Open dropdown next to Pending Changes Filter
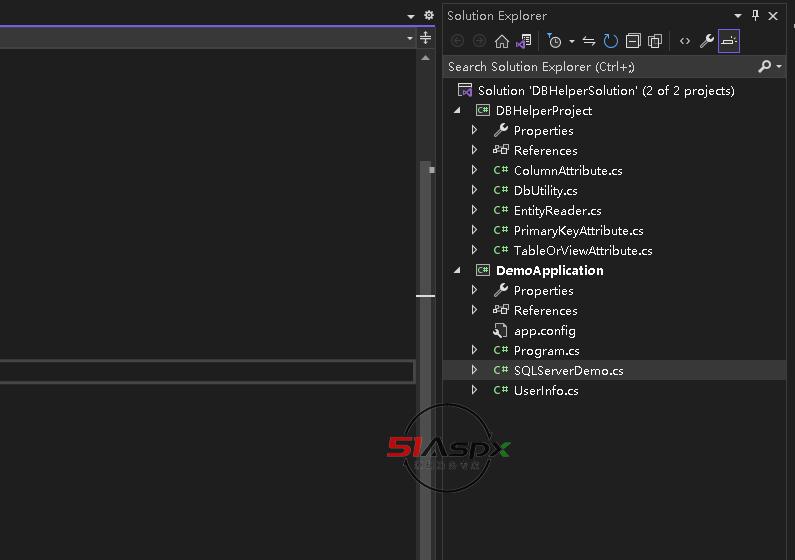The image size is (795, 560). coord(572,41)
